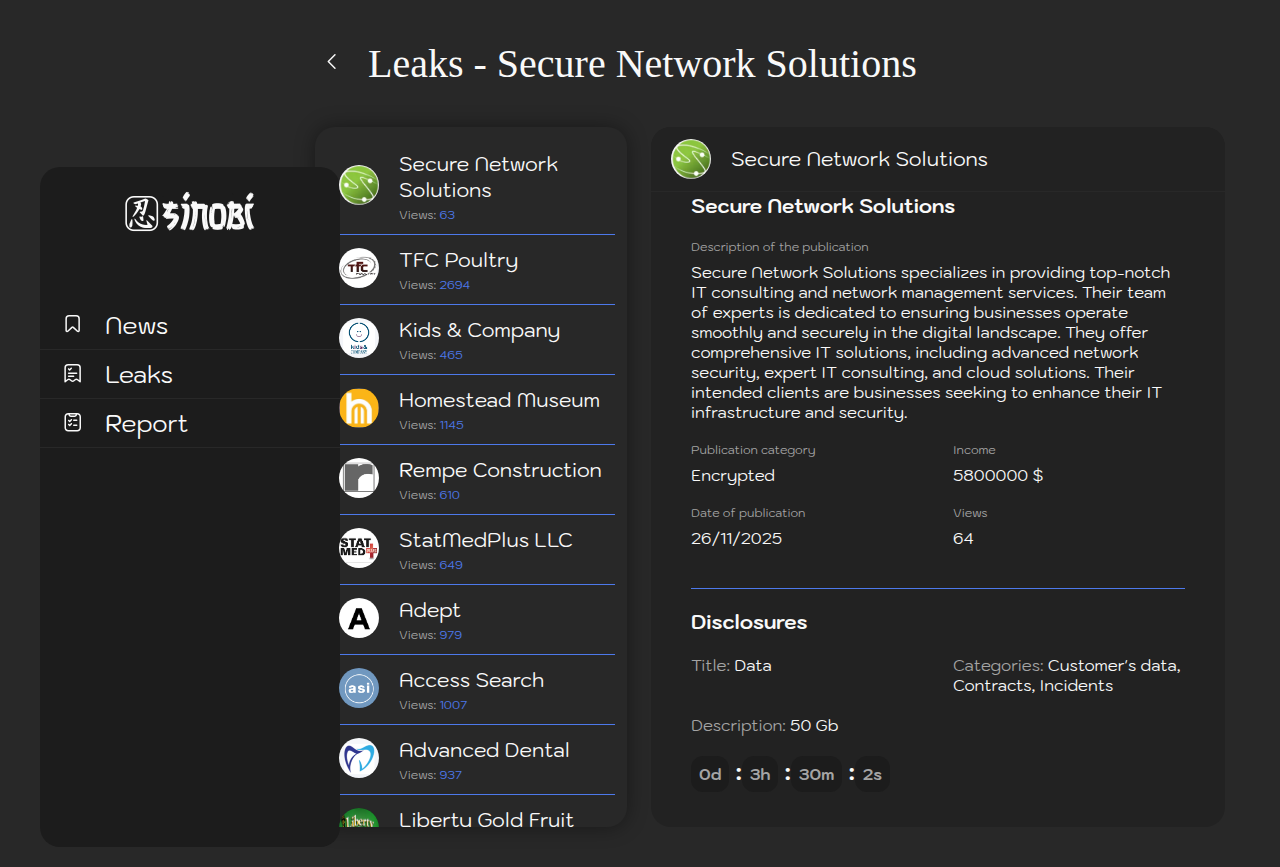This screenshot has height=867, width=1280.
Task: Go to the Leaks section in the sidebar
Action: coord(139,375)
